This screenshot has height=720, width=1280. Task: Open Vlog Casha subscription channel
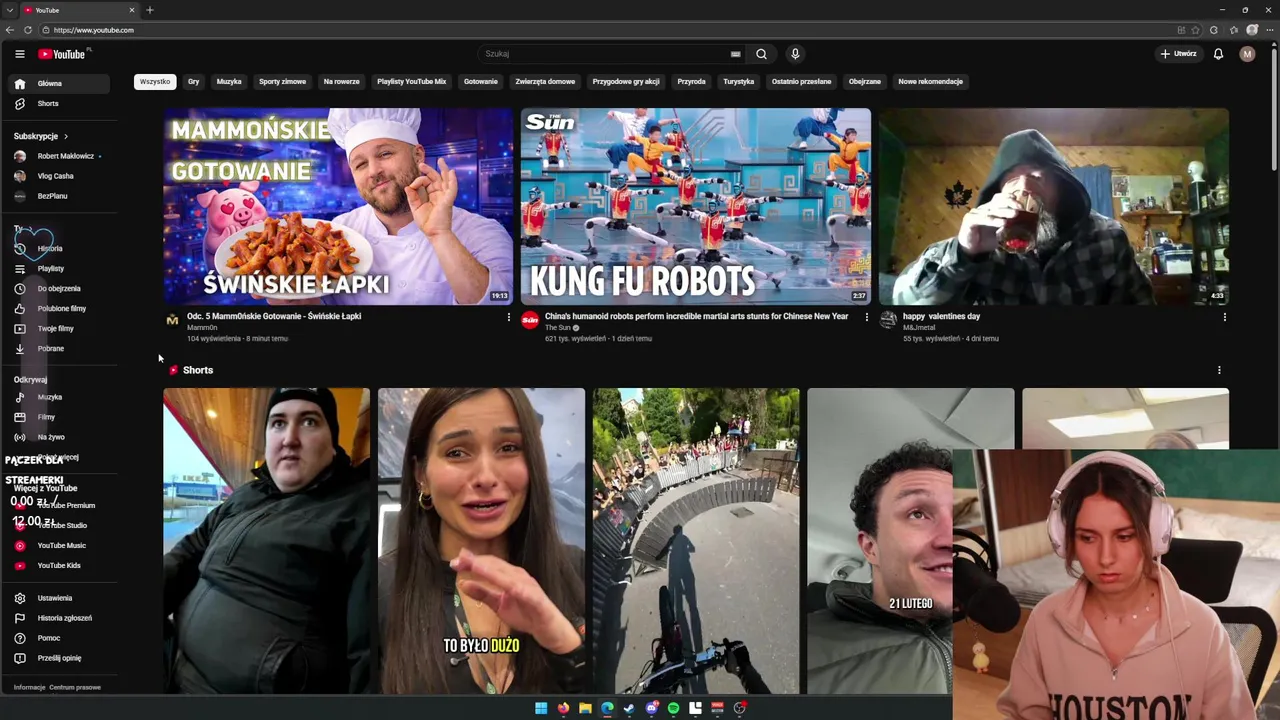[60, 176]
